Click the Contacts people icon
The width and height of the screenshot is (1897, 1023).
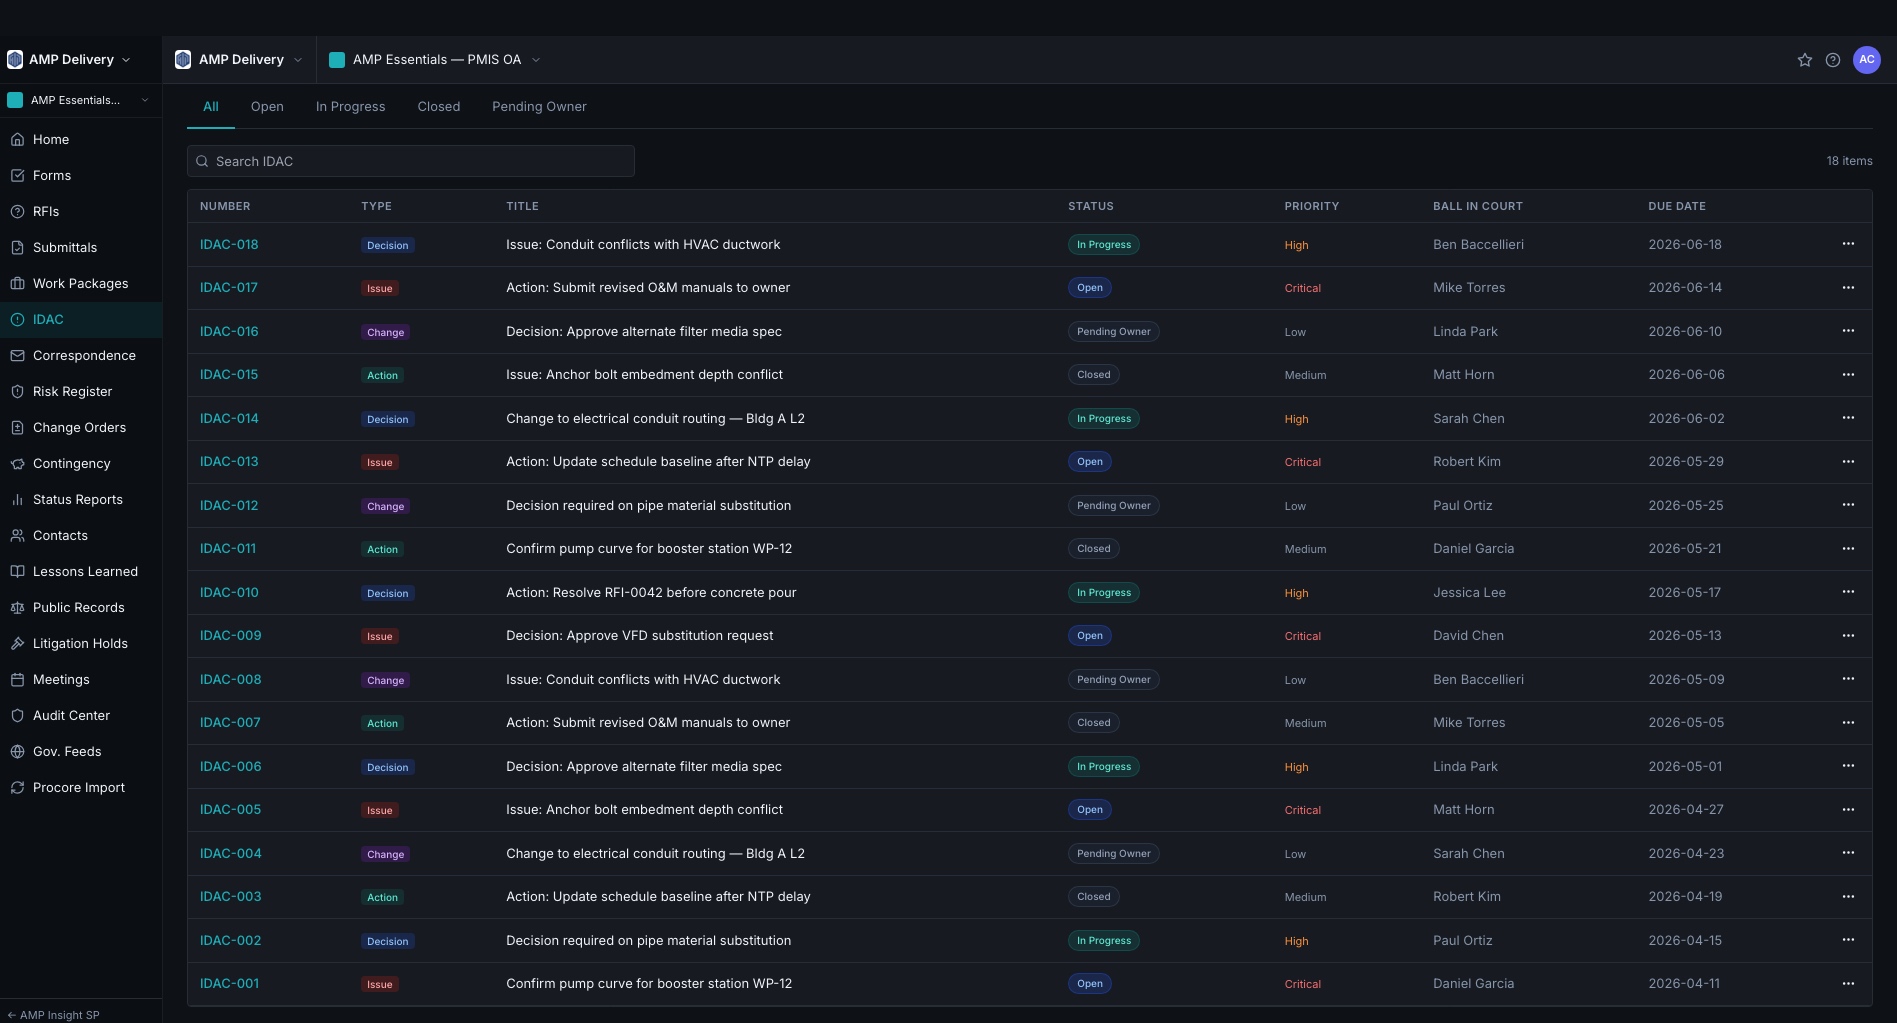(17, 536)
